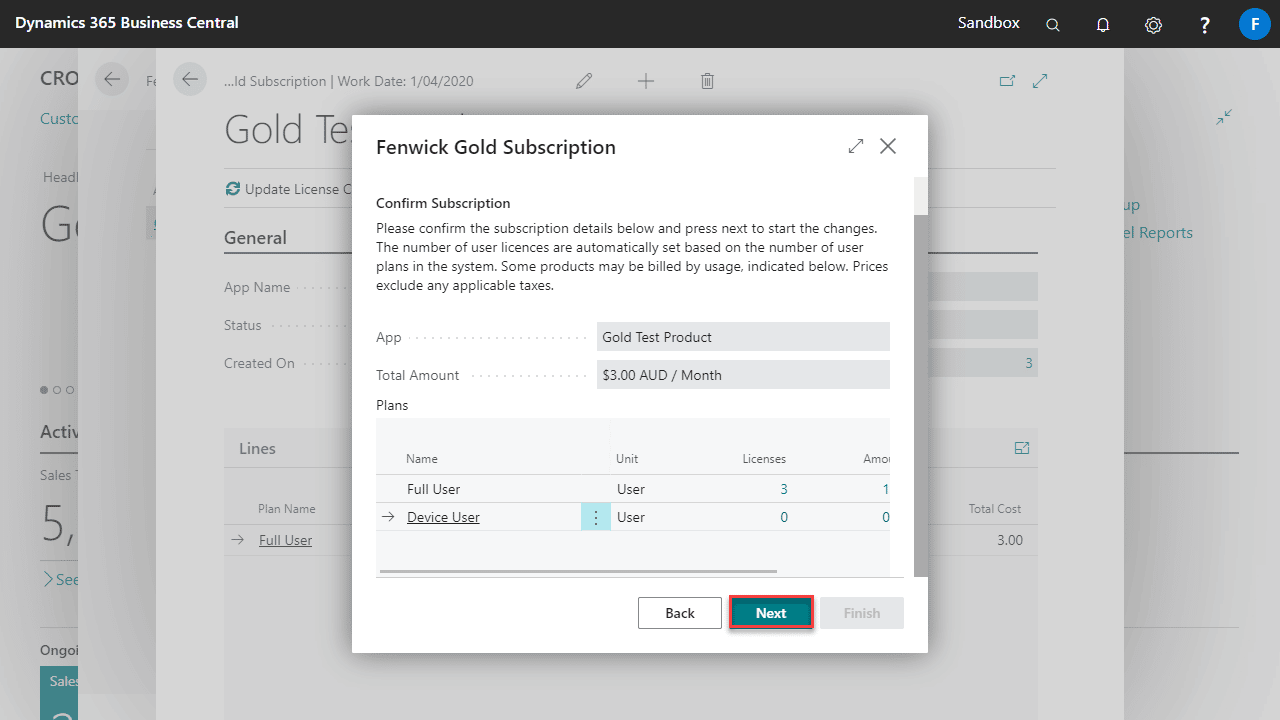Open the settings gear
The image size is (1280, 720).
[1153, 25]
